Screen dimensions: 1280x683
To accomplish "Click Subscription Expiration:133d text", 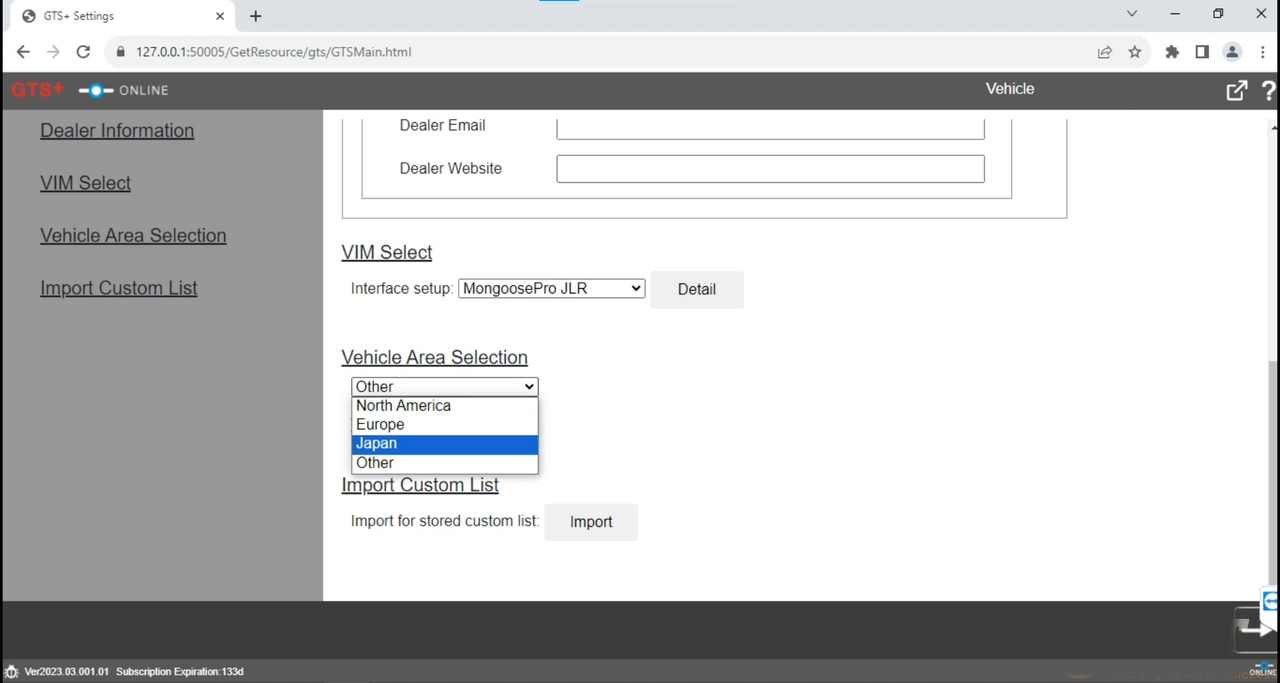I will 180,672.
